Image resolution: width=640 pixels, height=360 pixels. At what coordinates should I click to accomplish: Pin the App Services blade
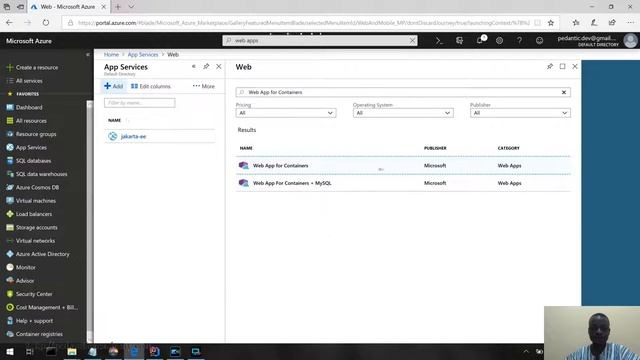point(206,66)
